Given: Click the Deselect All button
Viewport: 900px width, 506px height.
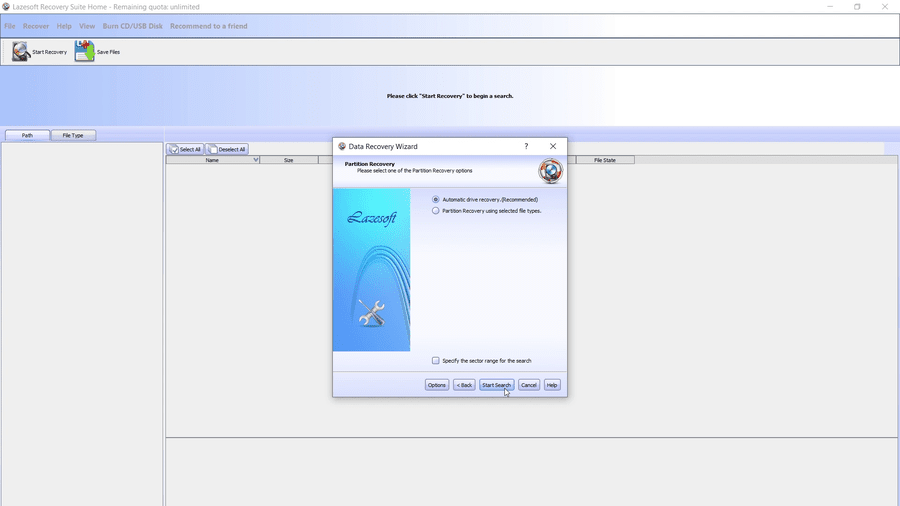Looking at the screenshot, I should coord(227,149).
